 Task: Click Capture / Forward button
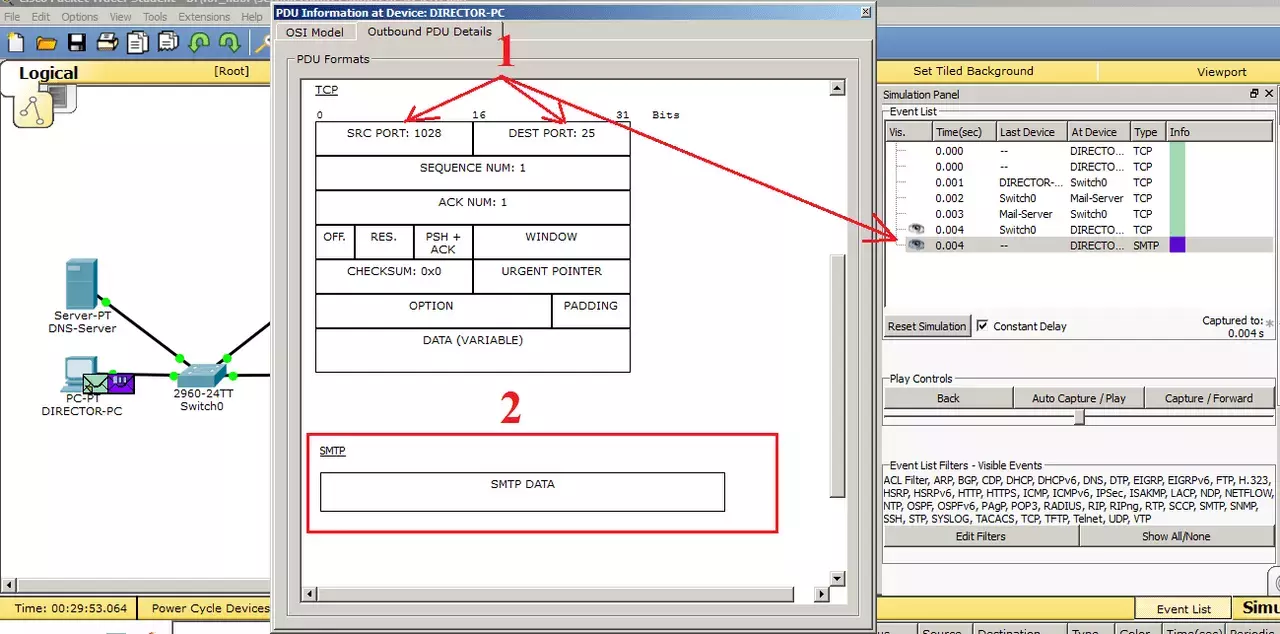coord(1209,398)
